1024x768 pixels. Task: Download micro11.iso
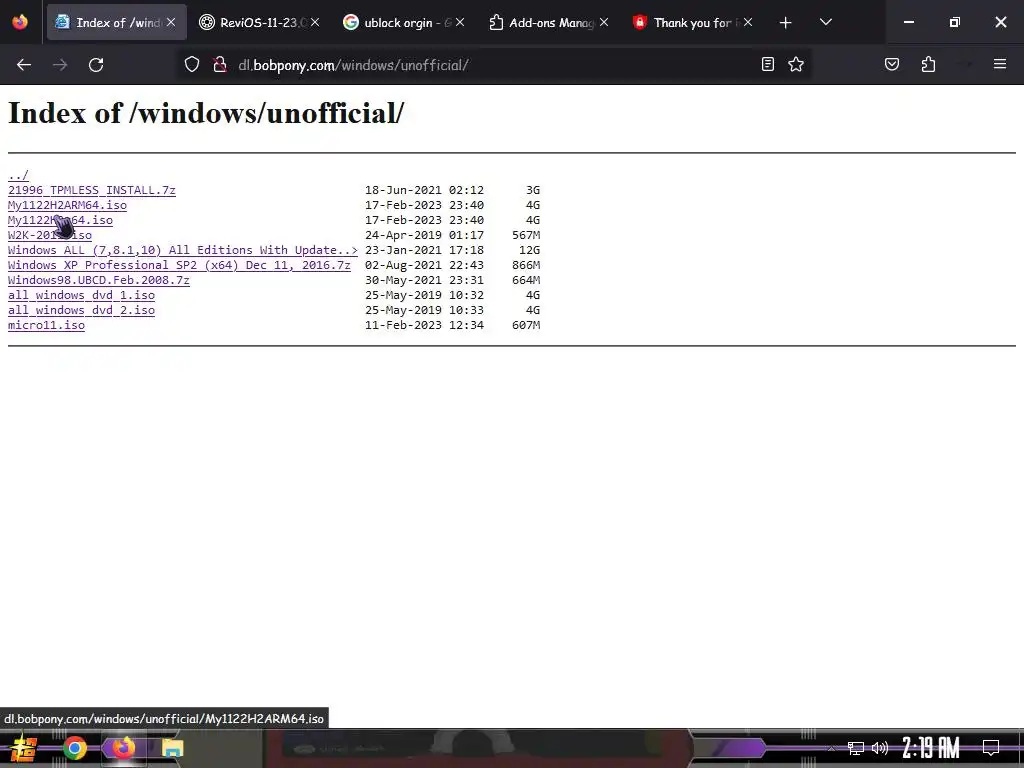point(46,325)
